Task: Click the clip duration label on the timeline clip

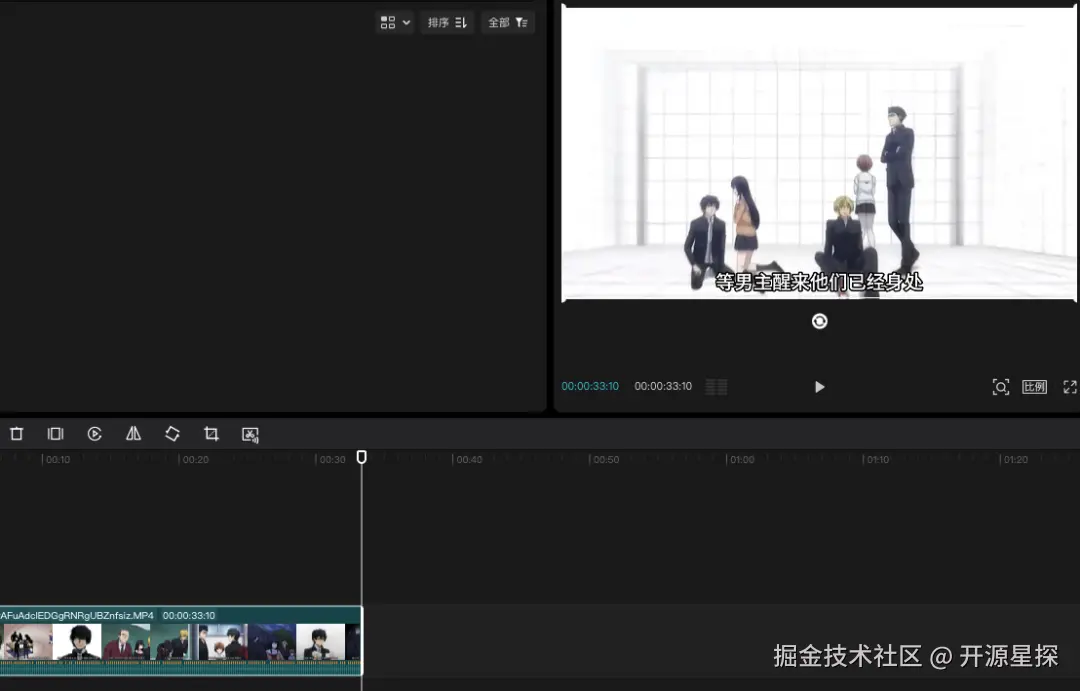Action: [x=189, y=615]
